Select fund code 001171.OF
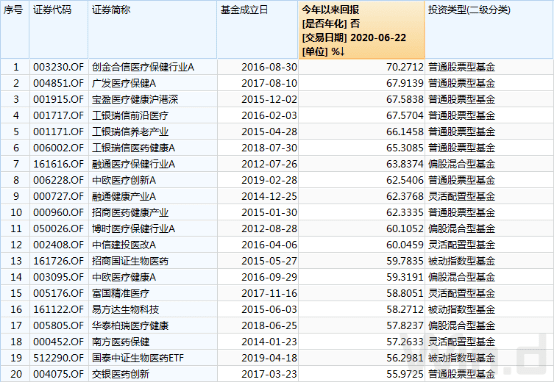This screenshot has height=383, width=554. coord(59,132)
